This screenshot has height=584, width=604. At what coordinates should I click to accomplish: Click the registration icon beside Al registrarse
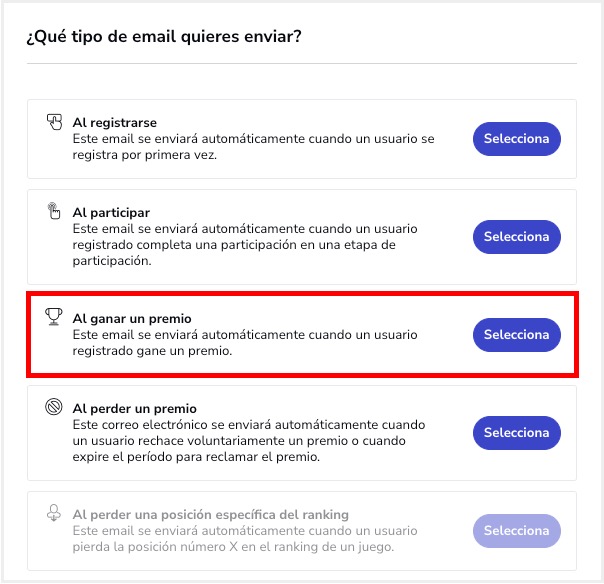pyautogui.click(x=54, y=123)
